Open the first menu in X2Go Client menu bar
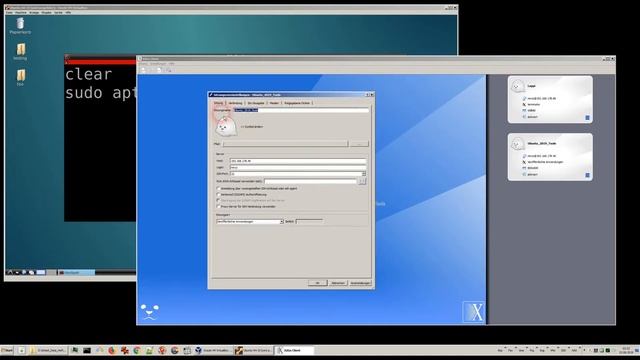 (144, 64)
